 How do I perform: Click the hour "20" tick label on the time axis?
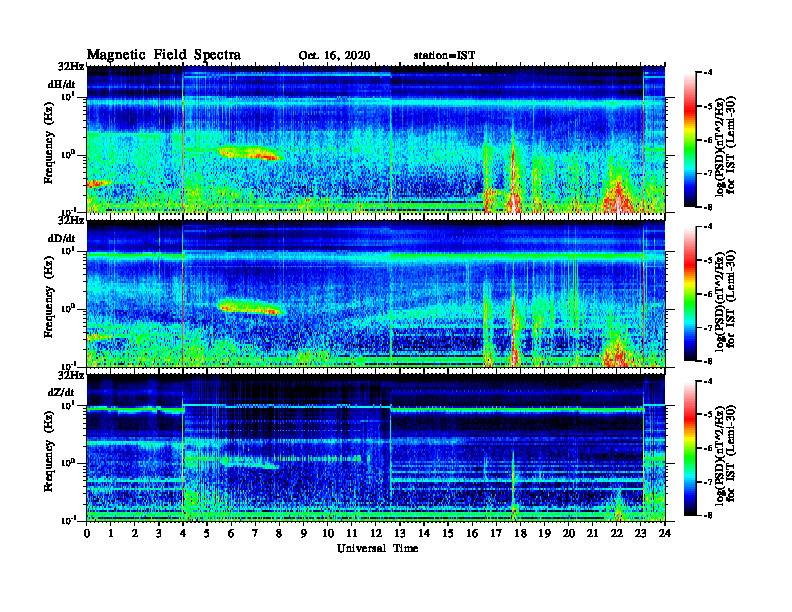point(568,534)
